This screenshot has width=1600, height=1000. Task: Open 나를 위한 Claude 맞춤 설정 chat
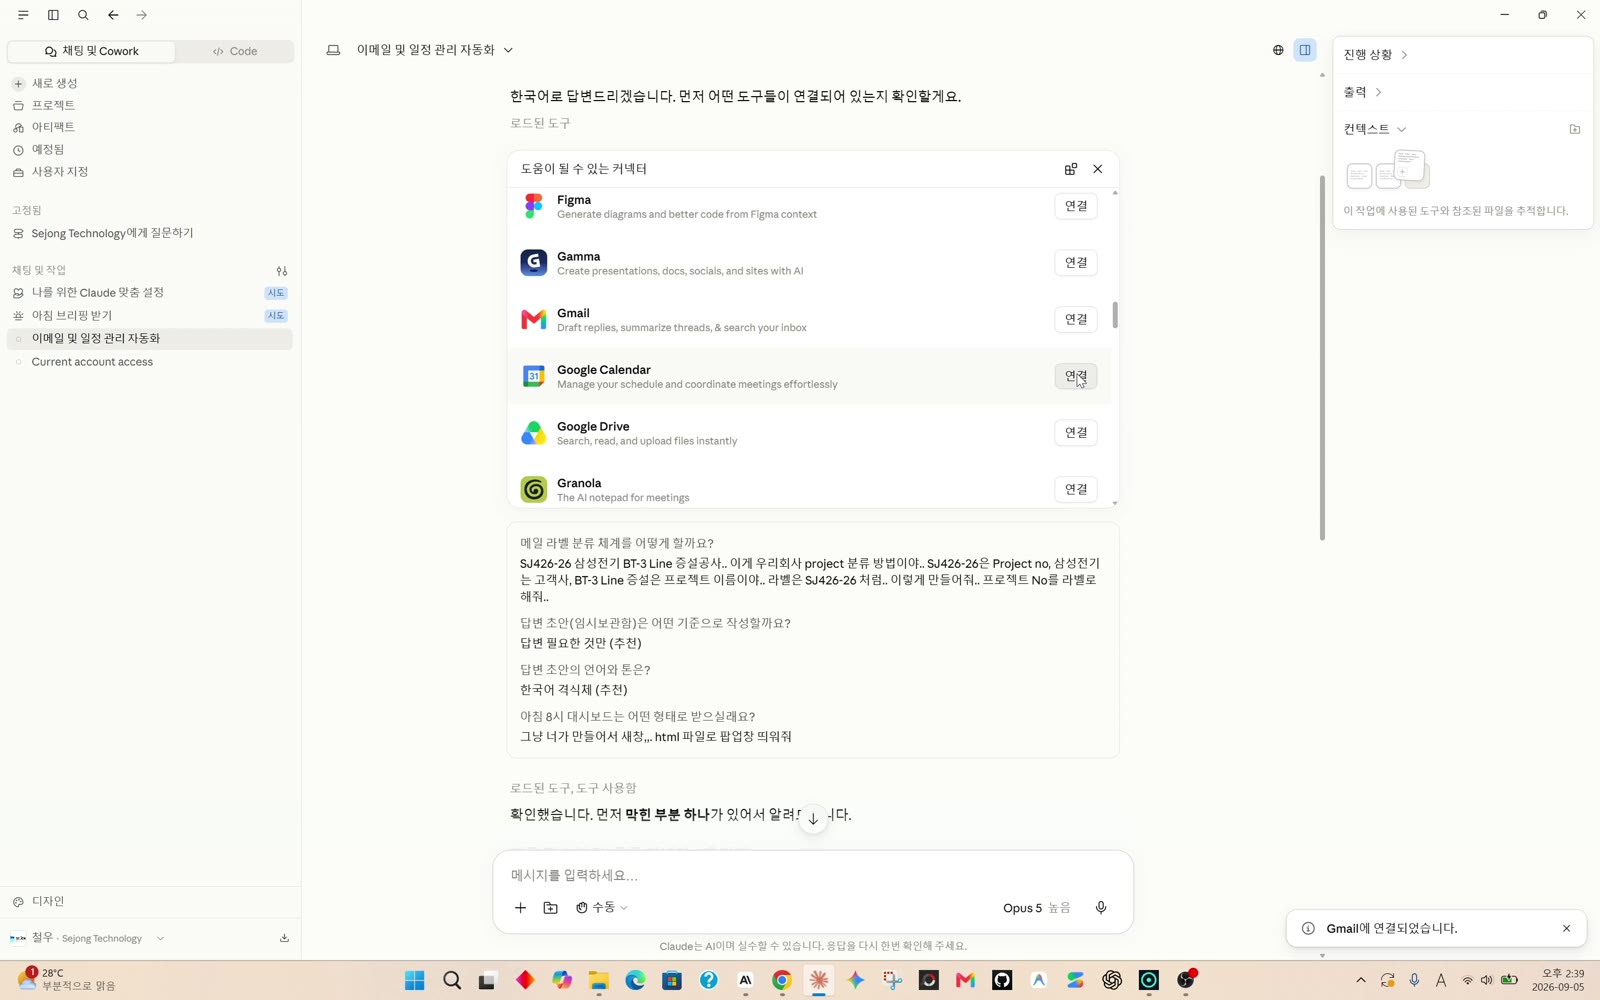tap(150, 293)
